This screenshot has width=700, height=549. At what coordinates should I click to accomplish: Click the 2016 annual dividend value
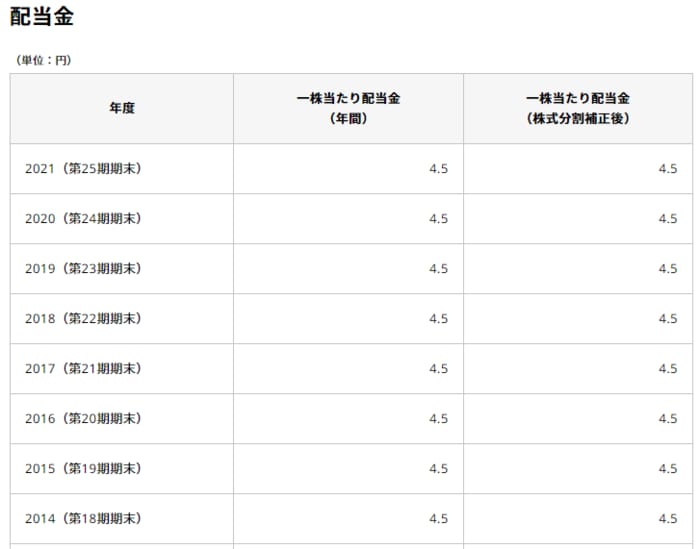coord(438,419)
